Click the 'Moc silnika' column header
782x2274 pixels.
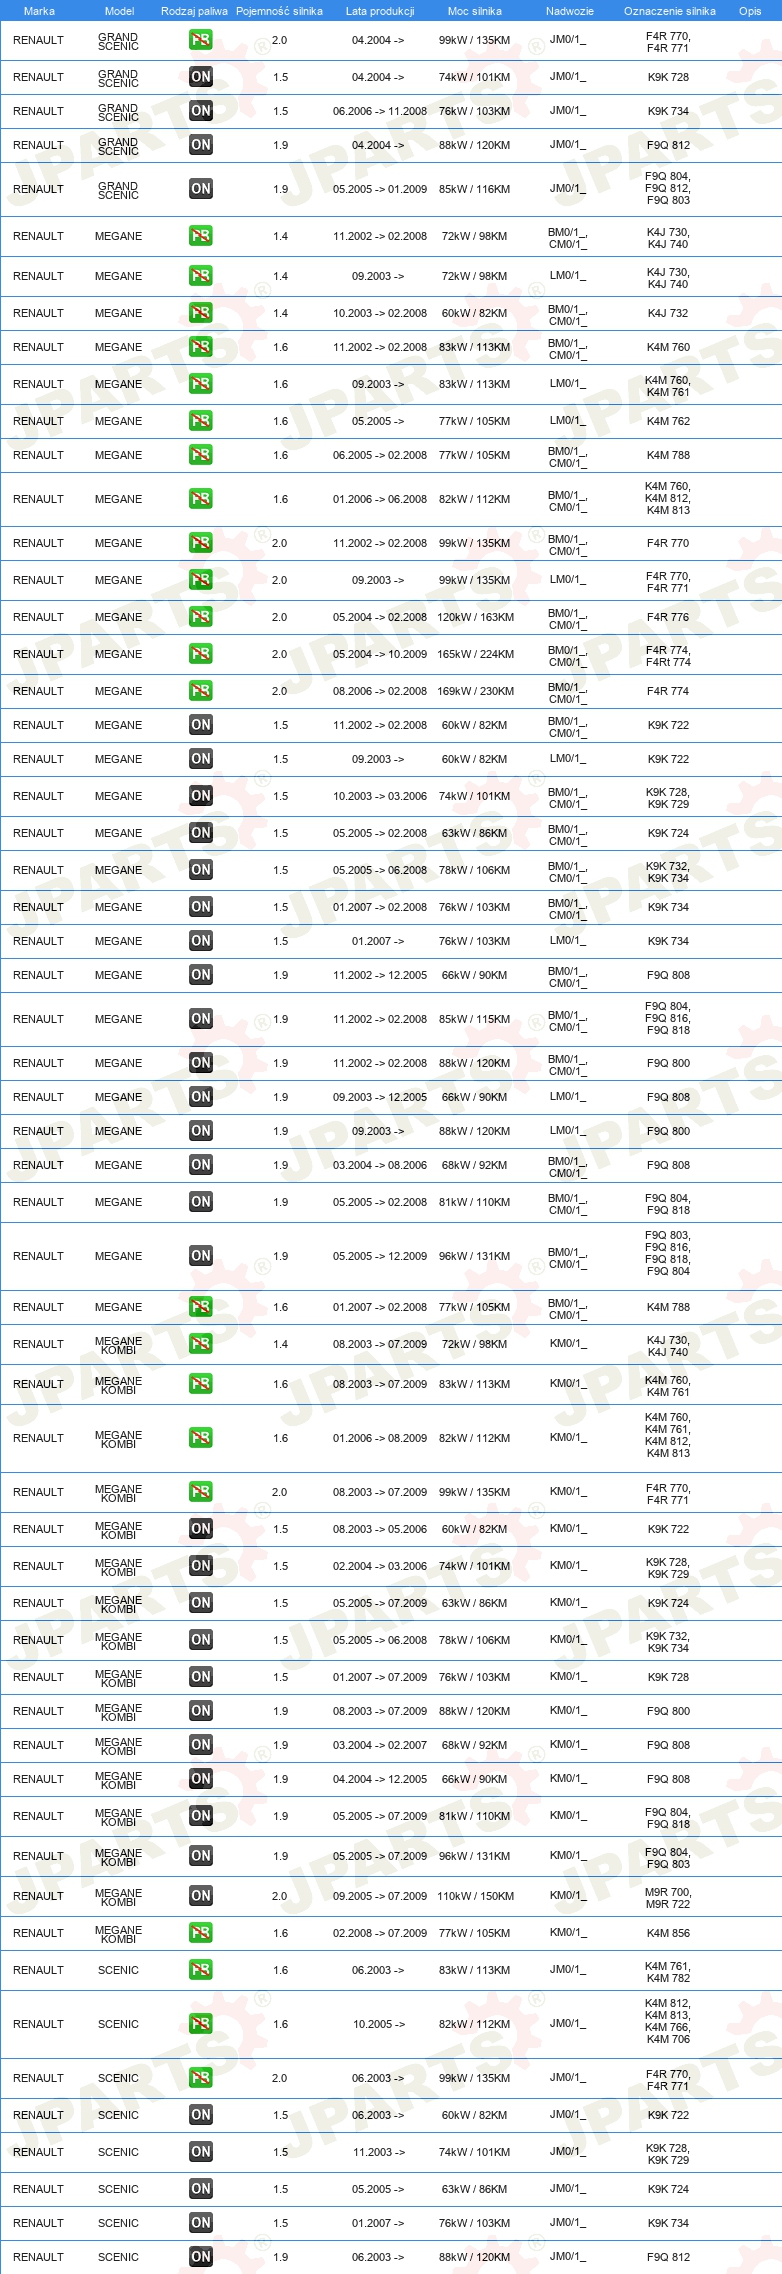pos(475,11)
